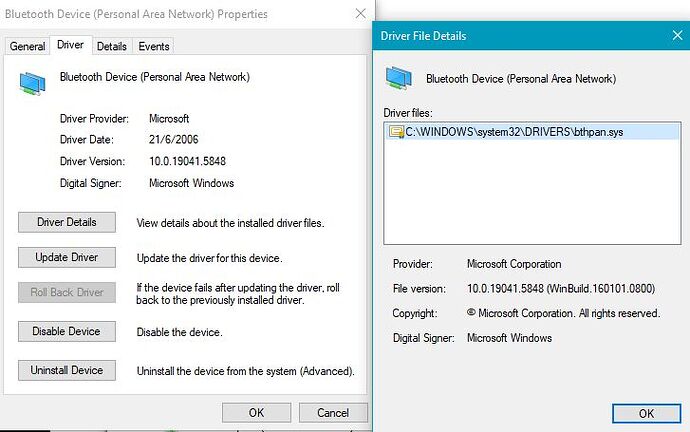Click the network device icon in Properties dialog
This screenshot has width=690, height=432.
[31, 82]
